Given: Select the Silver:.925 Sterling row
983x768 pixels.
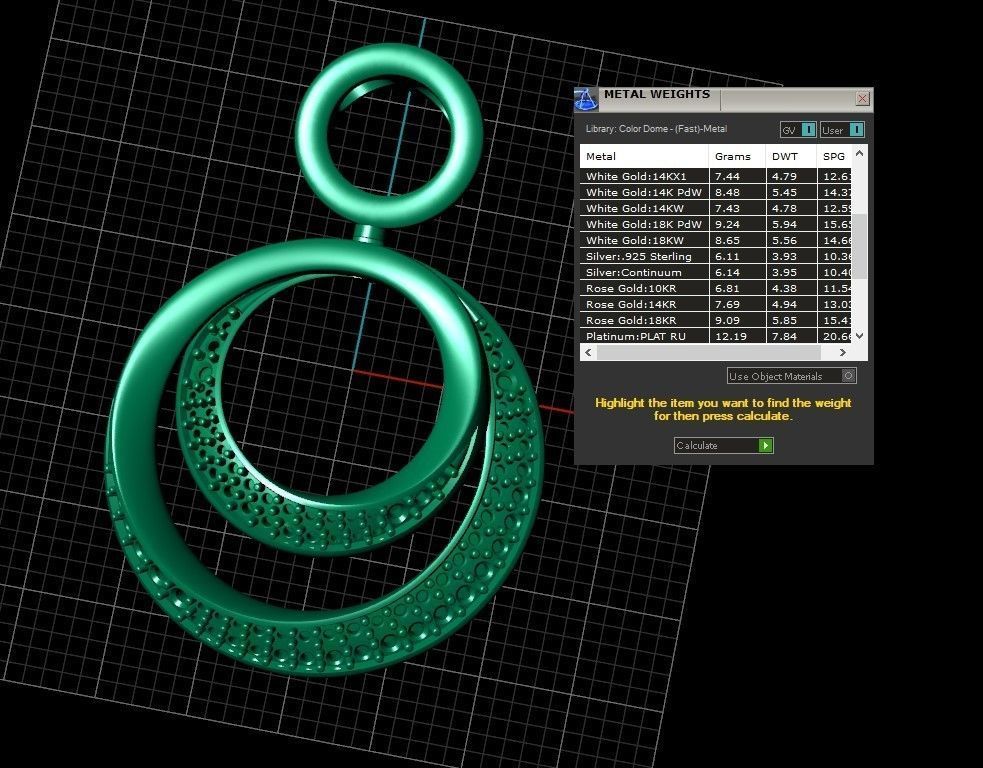Looking at the screenshot, I should tap(716, 256).
